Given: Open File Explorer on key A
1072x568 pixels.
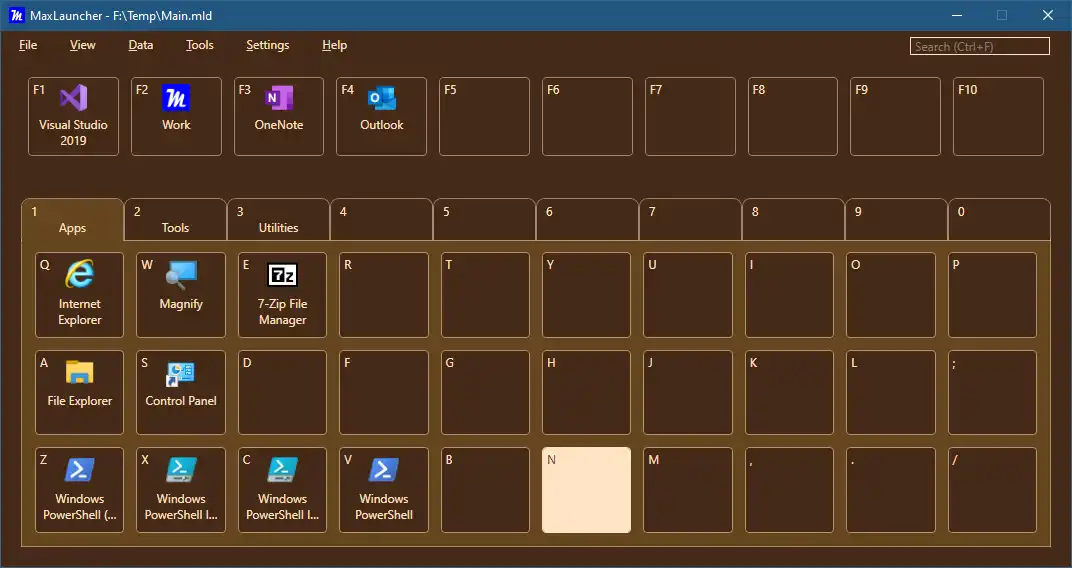Looking at the screenshot, I should [x=79, y=392].
